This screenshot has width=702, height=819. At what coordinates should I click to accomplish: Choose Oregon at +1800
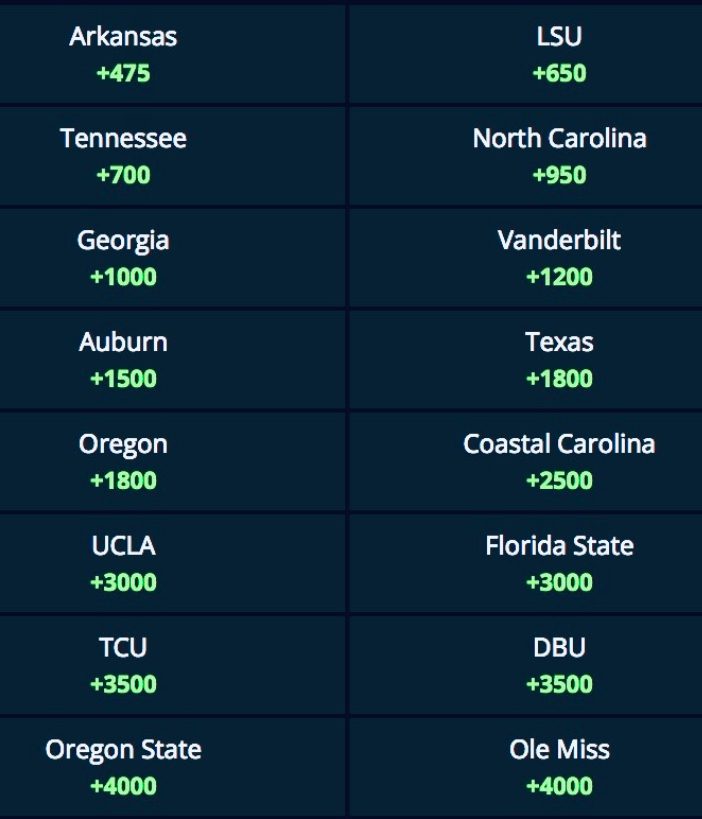[x=123, y=462]
